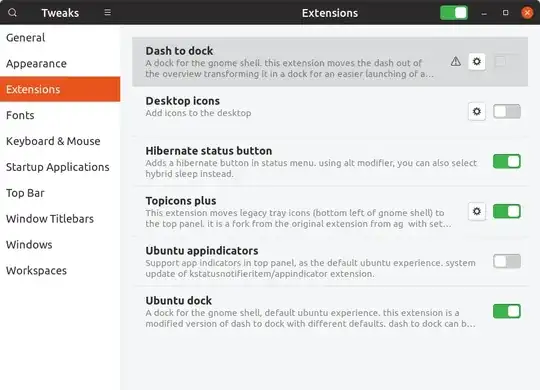Enable the Desktop icons extension
The height and width of the screenshot is (390, 540).
[x=507, y=112]
